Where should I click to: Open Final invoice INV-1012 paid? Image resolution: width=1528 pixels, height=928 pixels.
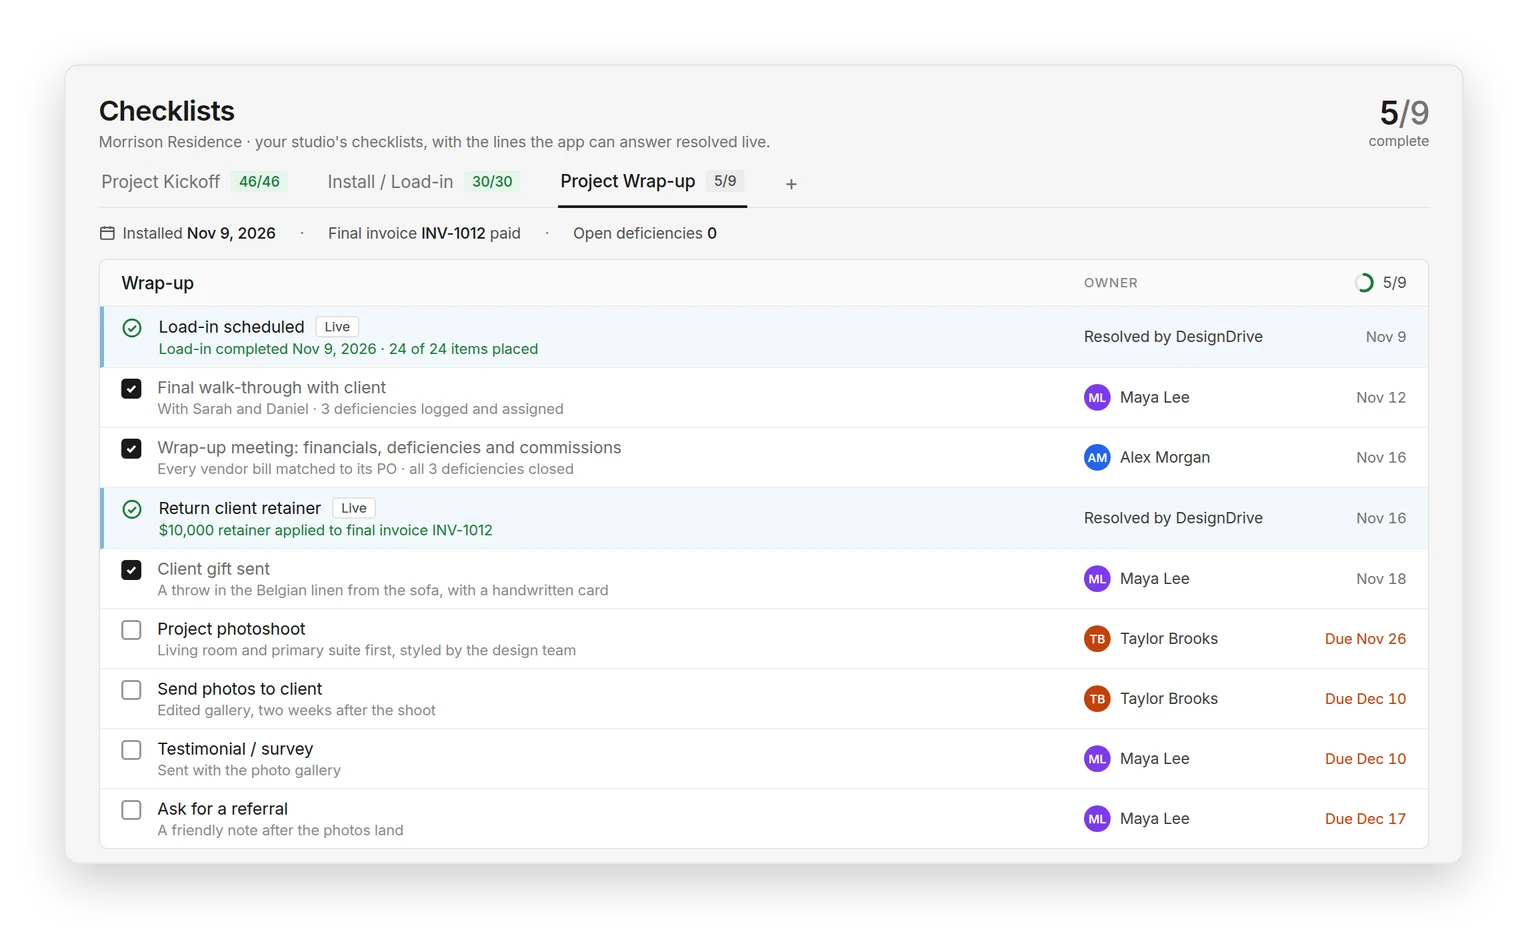click(424, 233)
